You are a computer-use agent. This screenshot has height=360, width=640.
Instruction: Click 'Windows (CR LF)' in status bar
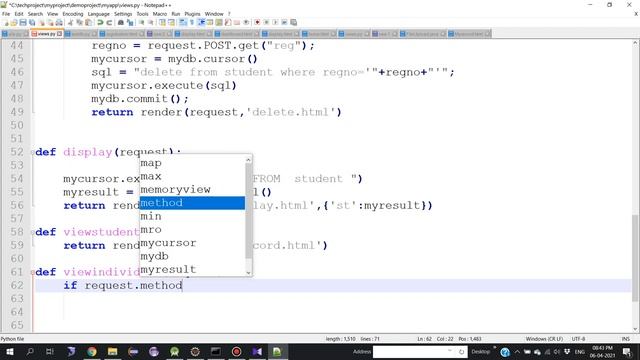pos(544,339)
